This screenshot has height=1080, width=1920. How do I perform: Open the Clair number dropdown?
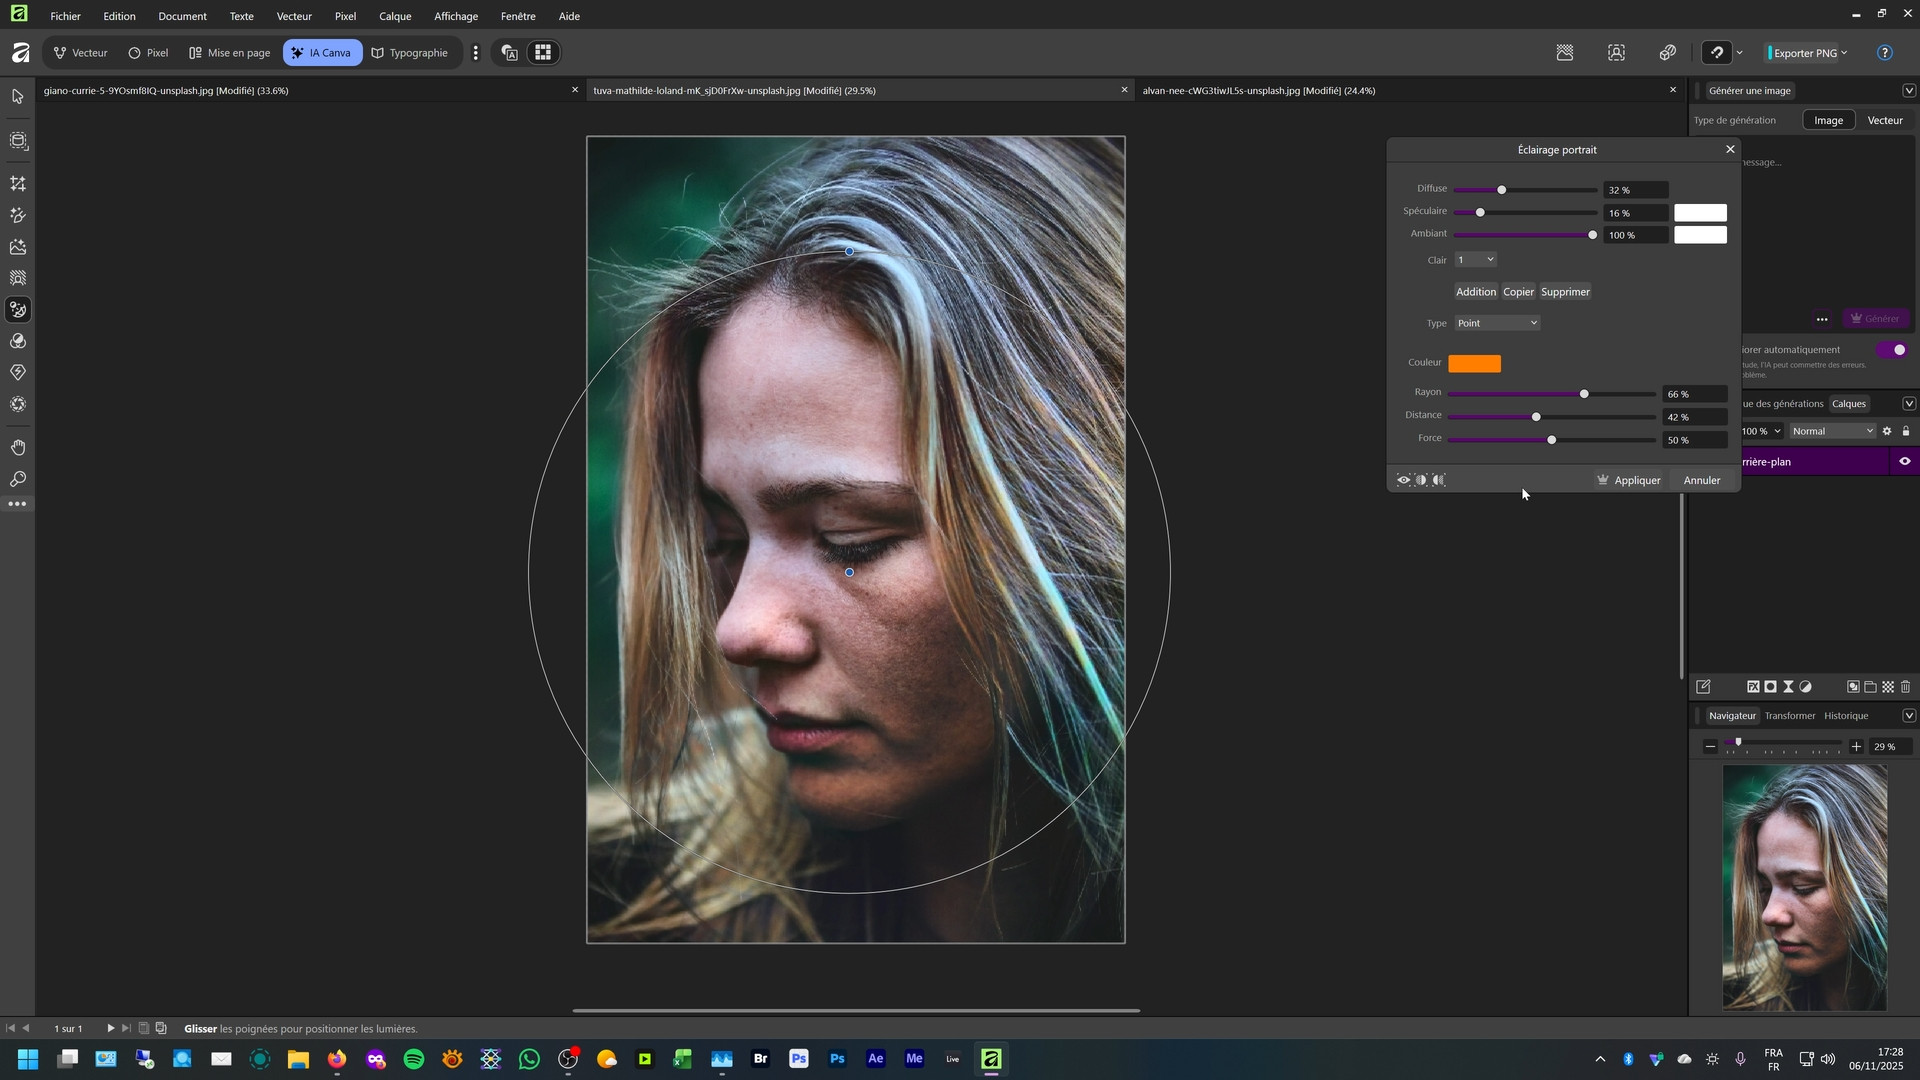pyautogui.click(x=1475, y=260)
